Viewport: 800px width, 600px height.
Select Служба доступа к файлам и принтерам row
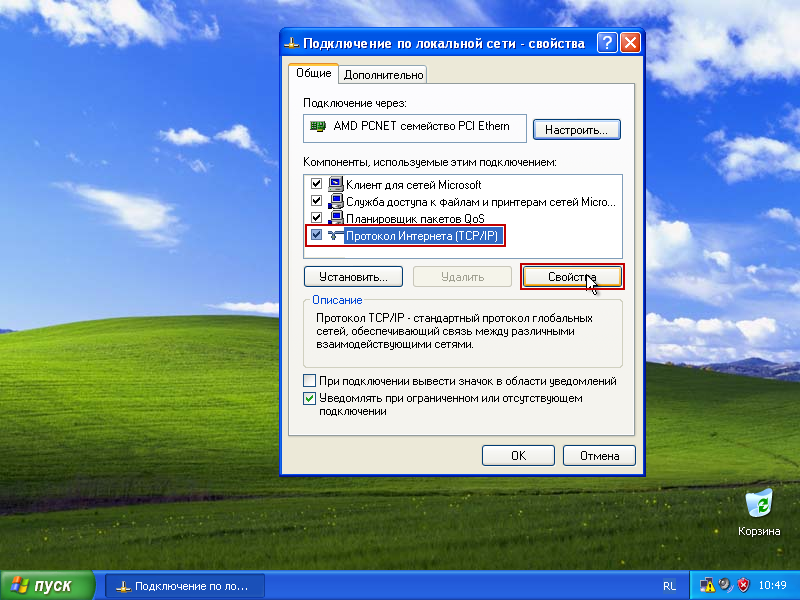pyautogui.click(x=481, y=202)
